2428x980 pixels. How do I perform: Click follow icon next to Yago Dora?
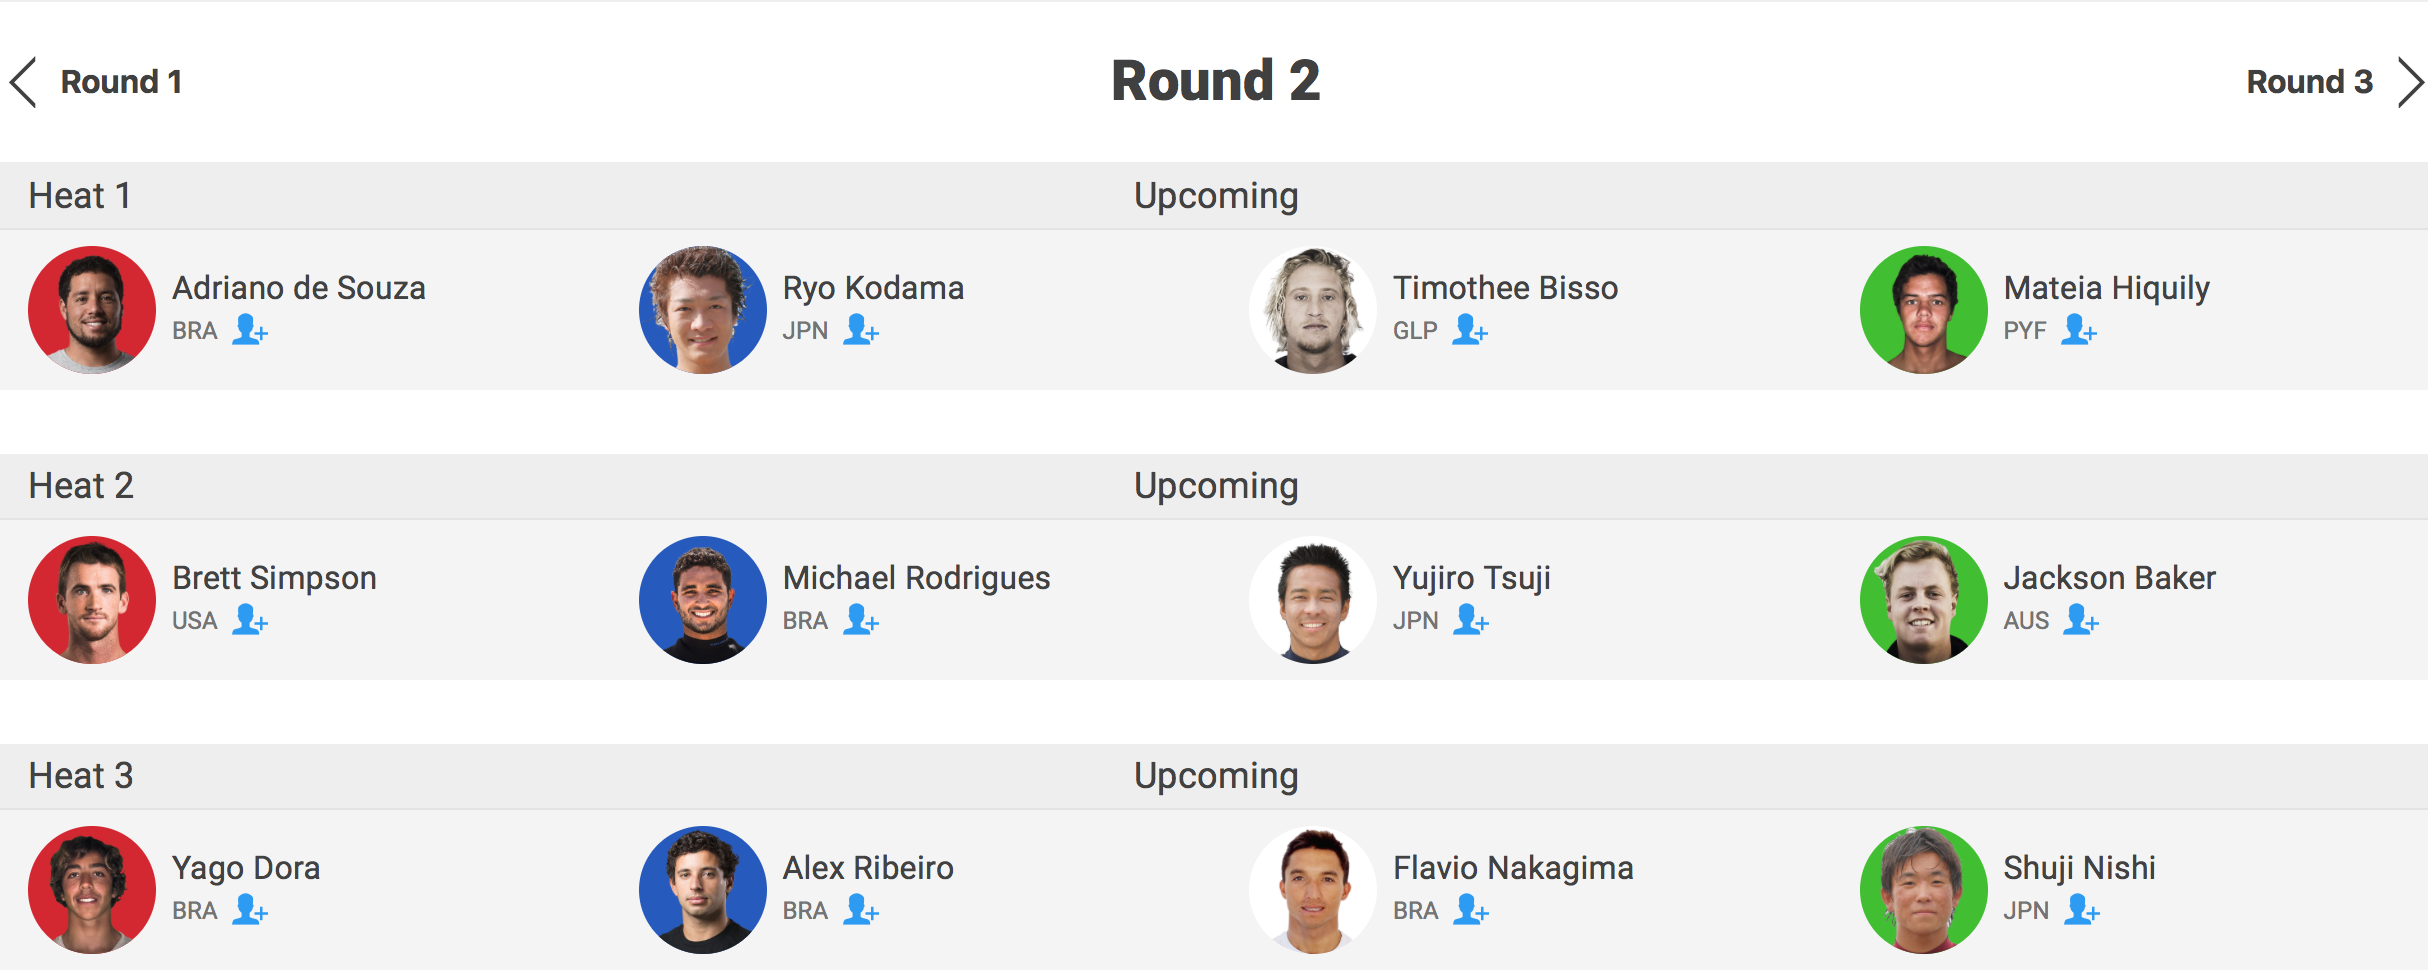(x=249, y=910)
